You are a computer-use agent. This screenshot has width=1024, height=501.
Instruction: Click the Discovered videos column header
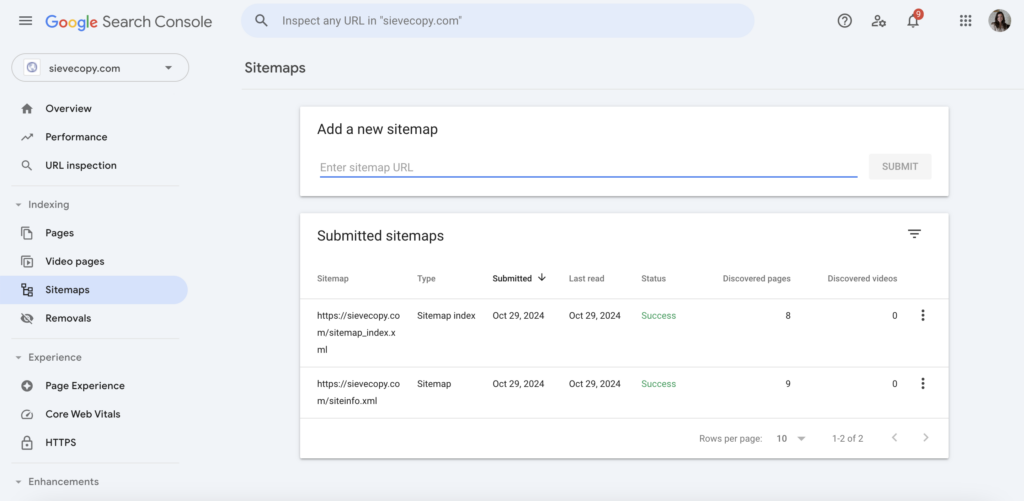pos(862,278)
